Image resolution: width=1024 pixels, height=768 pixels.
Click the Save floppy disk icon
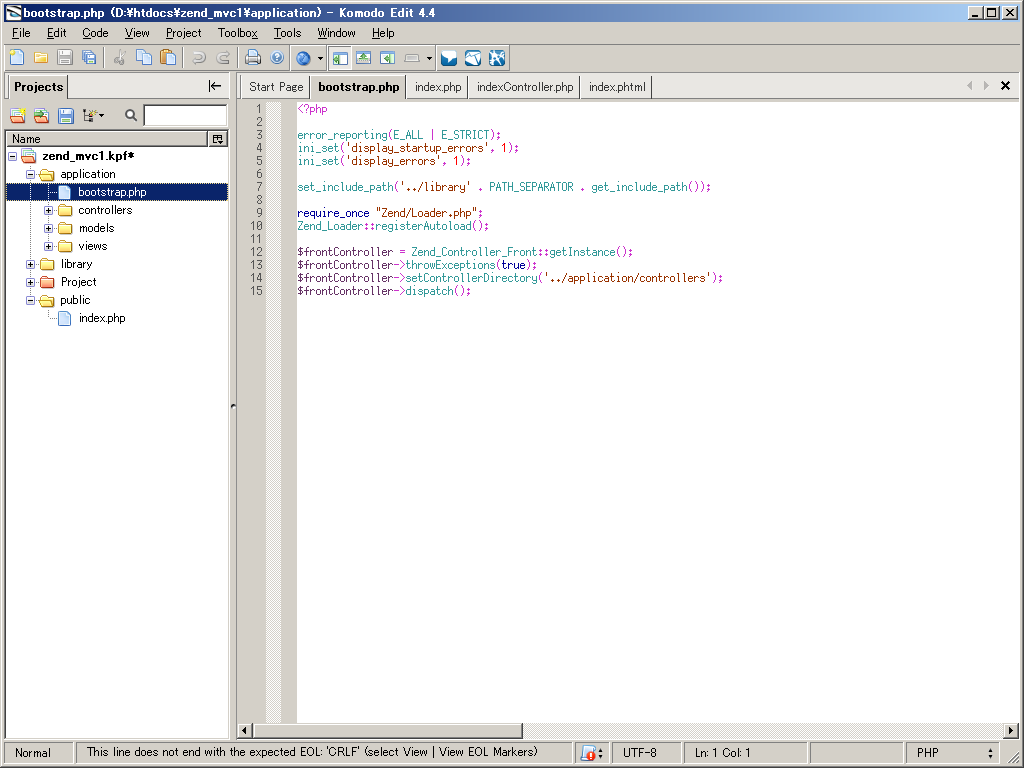(65, 58)
